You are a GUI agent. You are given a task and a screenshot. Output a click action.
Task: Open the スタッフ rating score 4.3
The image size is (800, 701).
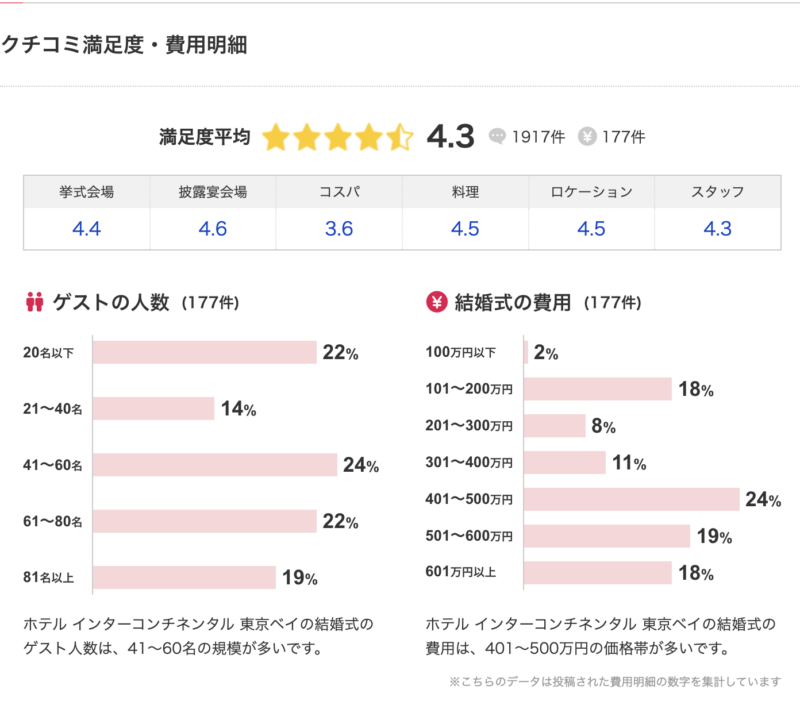tap(718, 229)
